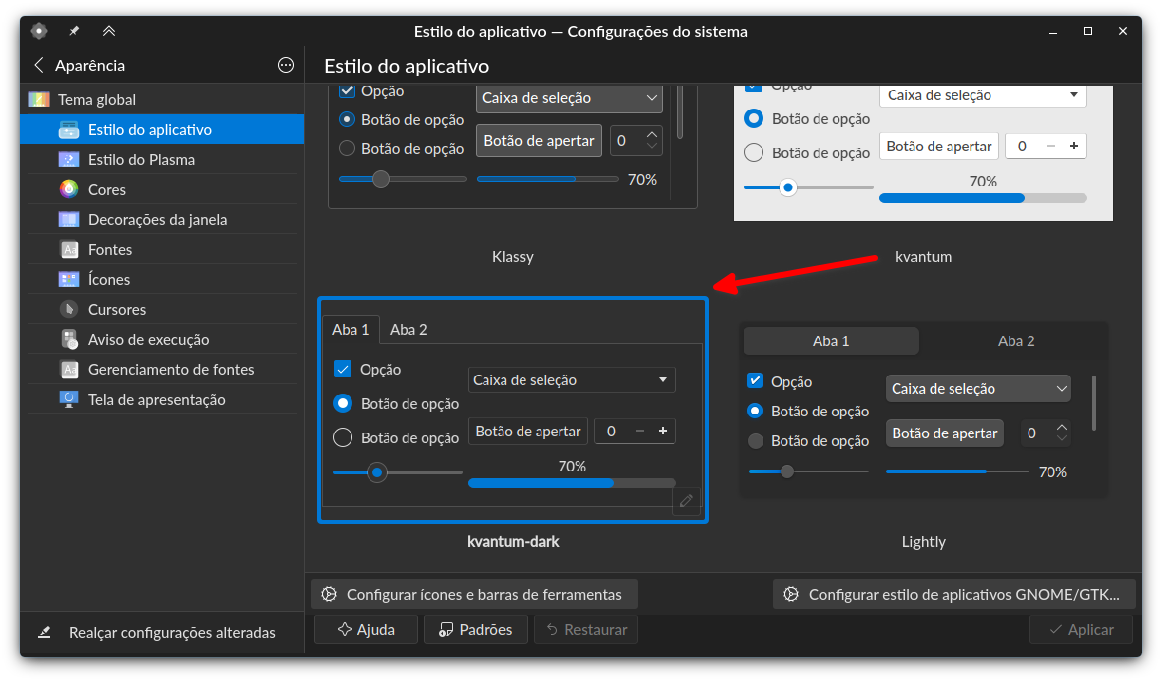Select second Botão de opção in Klassy preview

(347, 148)
